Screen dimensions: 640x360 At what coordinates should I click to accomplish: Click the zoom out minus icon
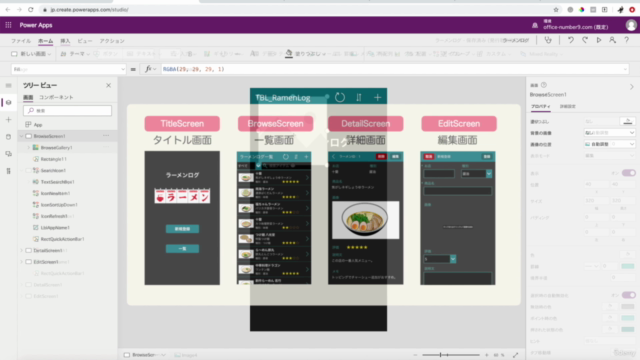click(x=415, y=355)
